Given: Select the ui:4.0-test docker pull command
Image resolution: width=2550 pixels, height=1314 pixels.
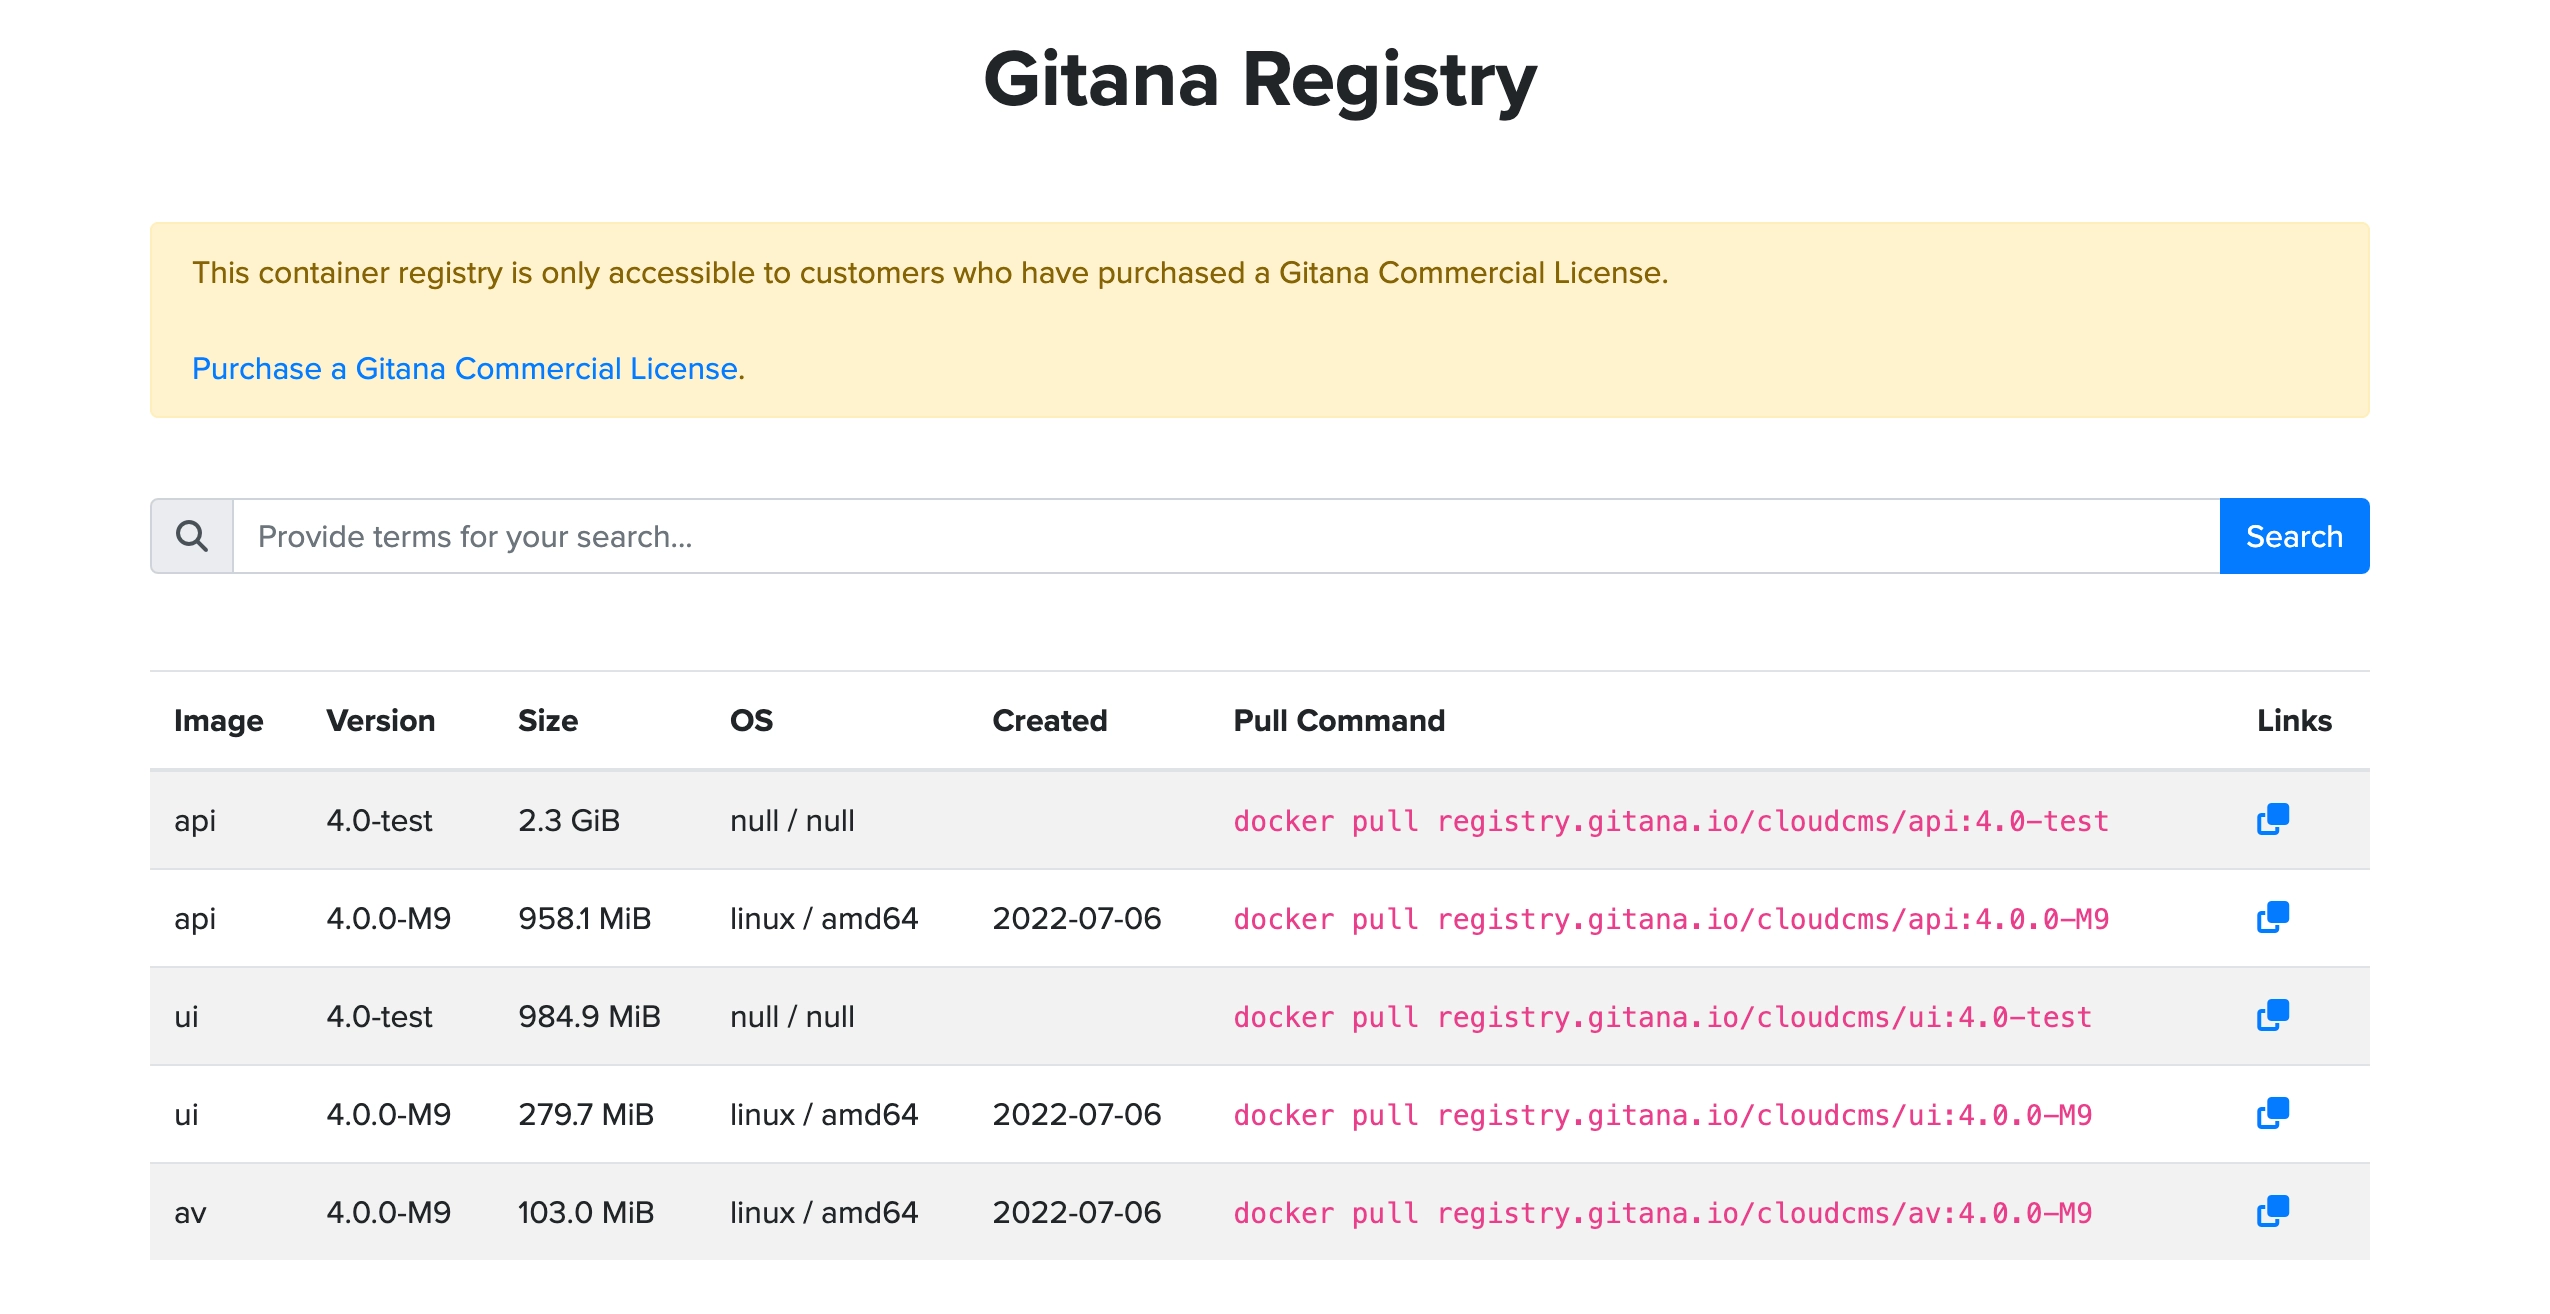Looking at the screenshot, I should click(x=1662, y=1017).
